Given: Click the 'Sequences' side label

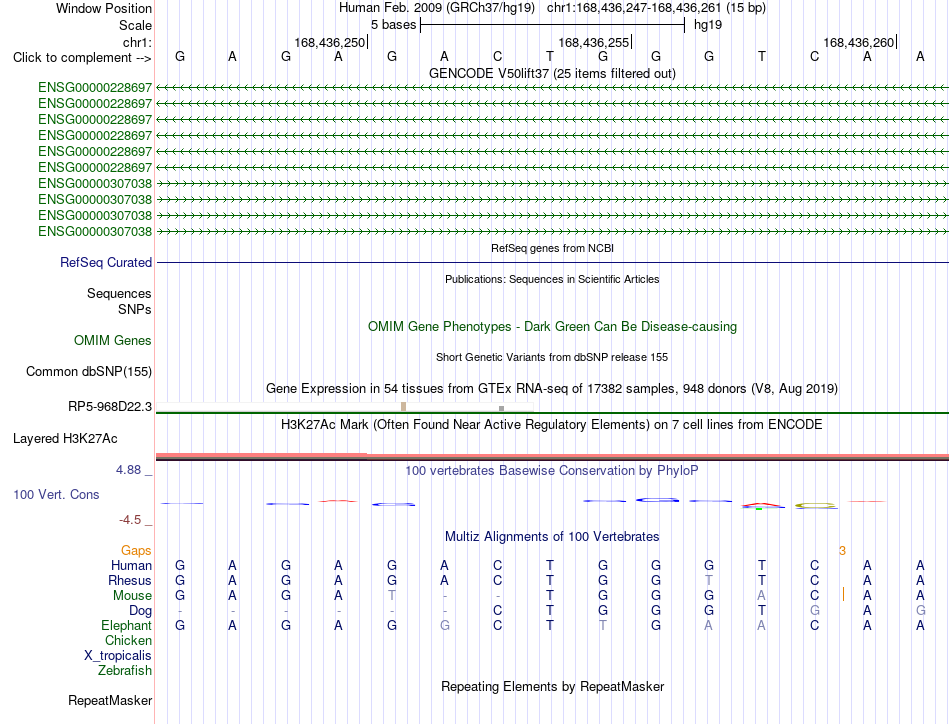Looking at the screenshot, I should pyautogui.click(x=119, y=293).
